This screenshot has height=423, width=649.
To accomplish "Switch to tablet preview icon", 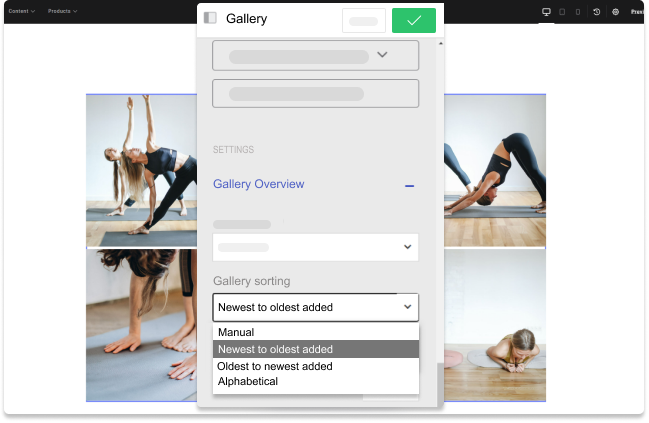I will click(x=562, y=12).
